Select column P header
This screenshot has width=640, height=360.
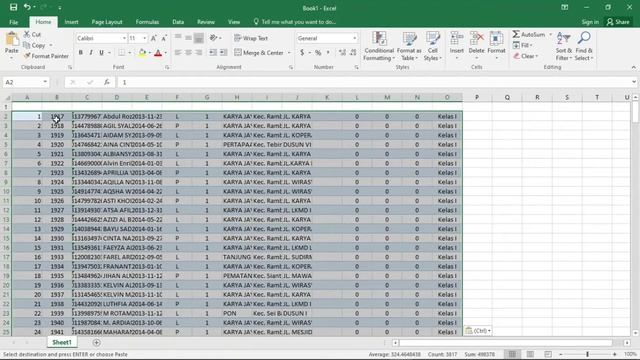[477, 97]
